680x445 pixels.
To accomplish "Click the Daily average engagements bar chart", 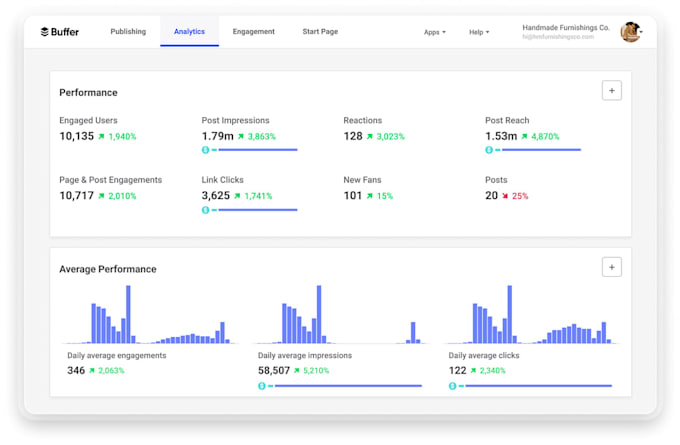I will pyautogui.click(x=150, y=314).
